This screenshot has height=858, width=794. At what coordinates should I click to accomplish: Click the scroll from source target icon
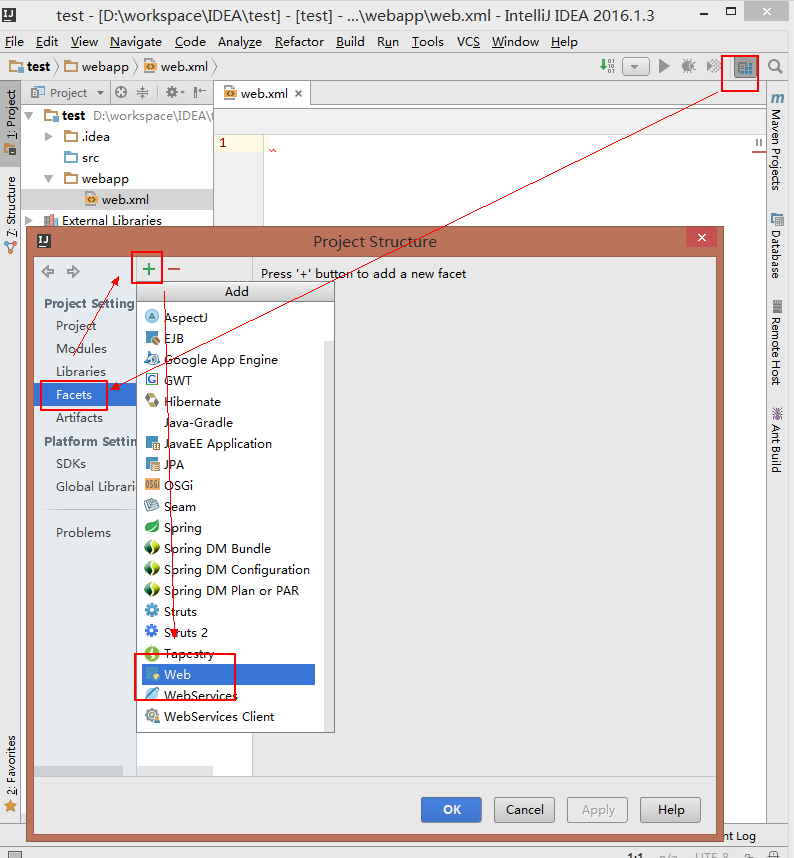coord(121,92)
